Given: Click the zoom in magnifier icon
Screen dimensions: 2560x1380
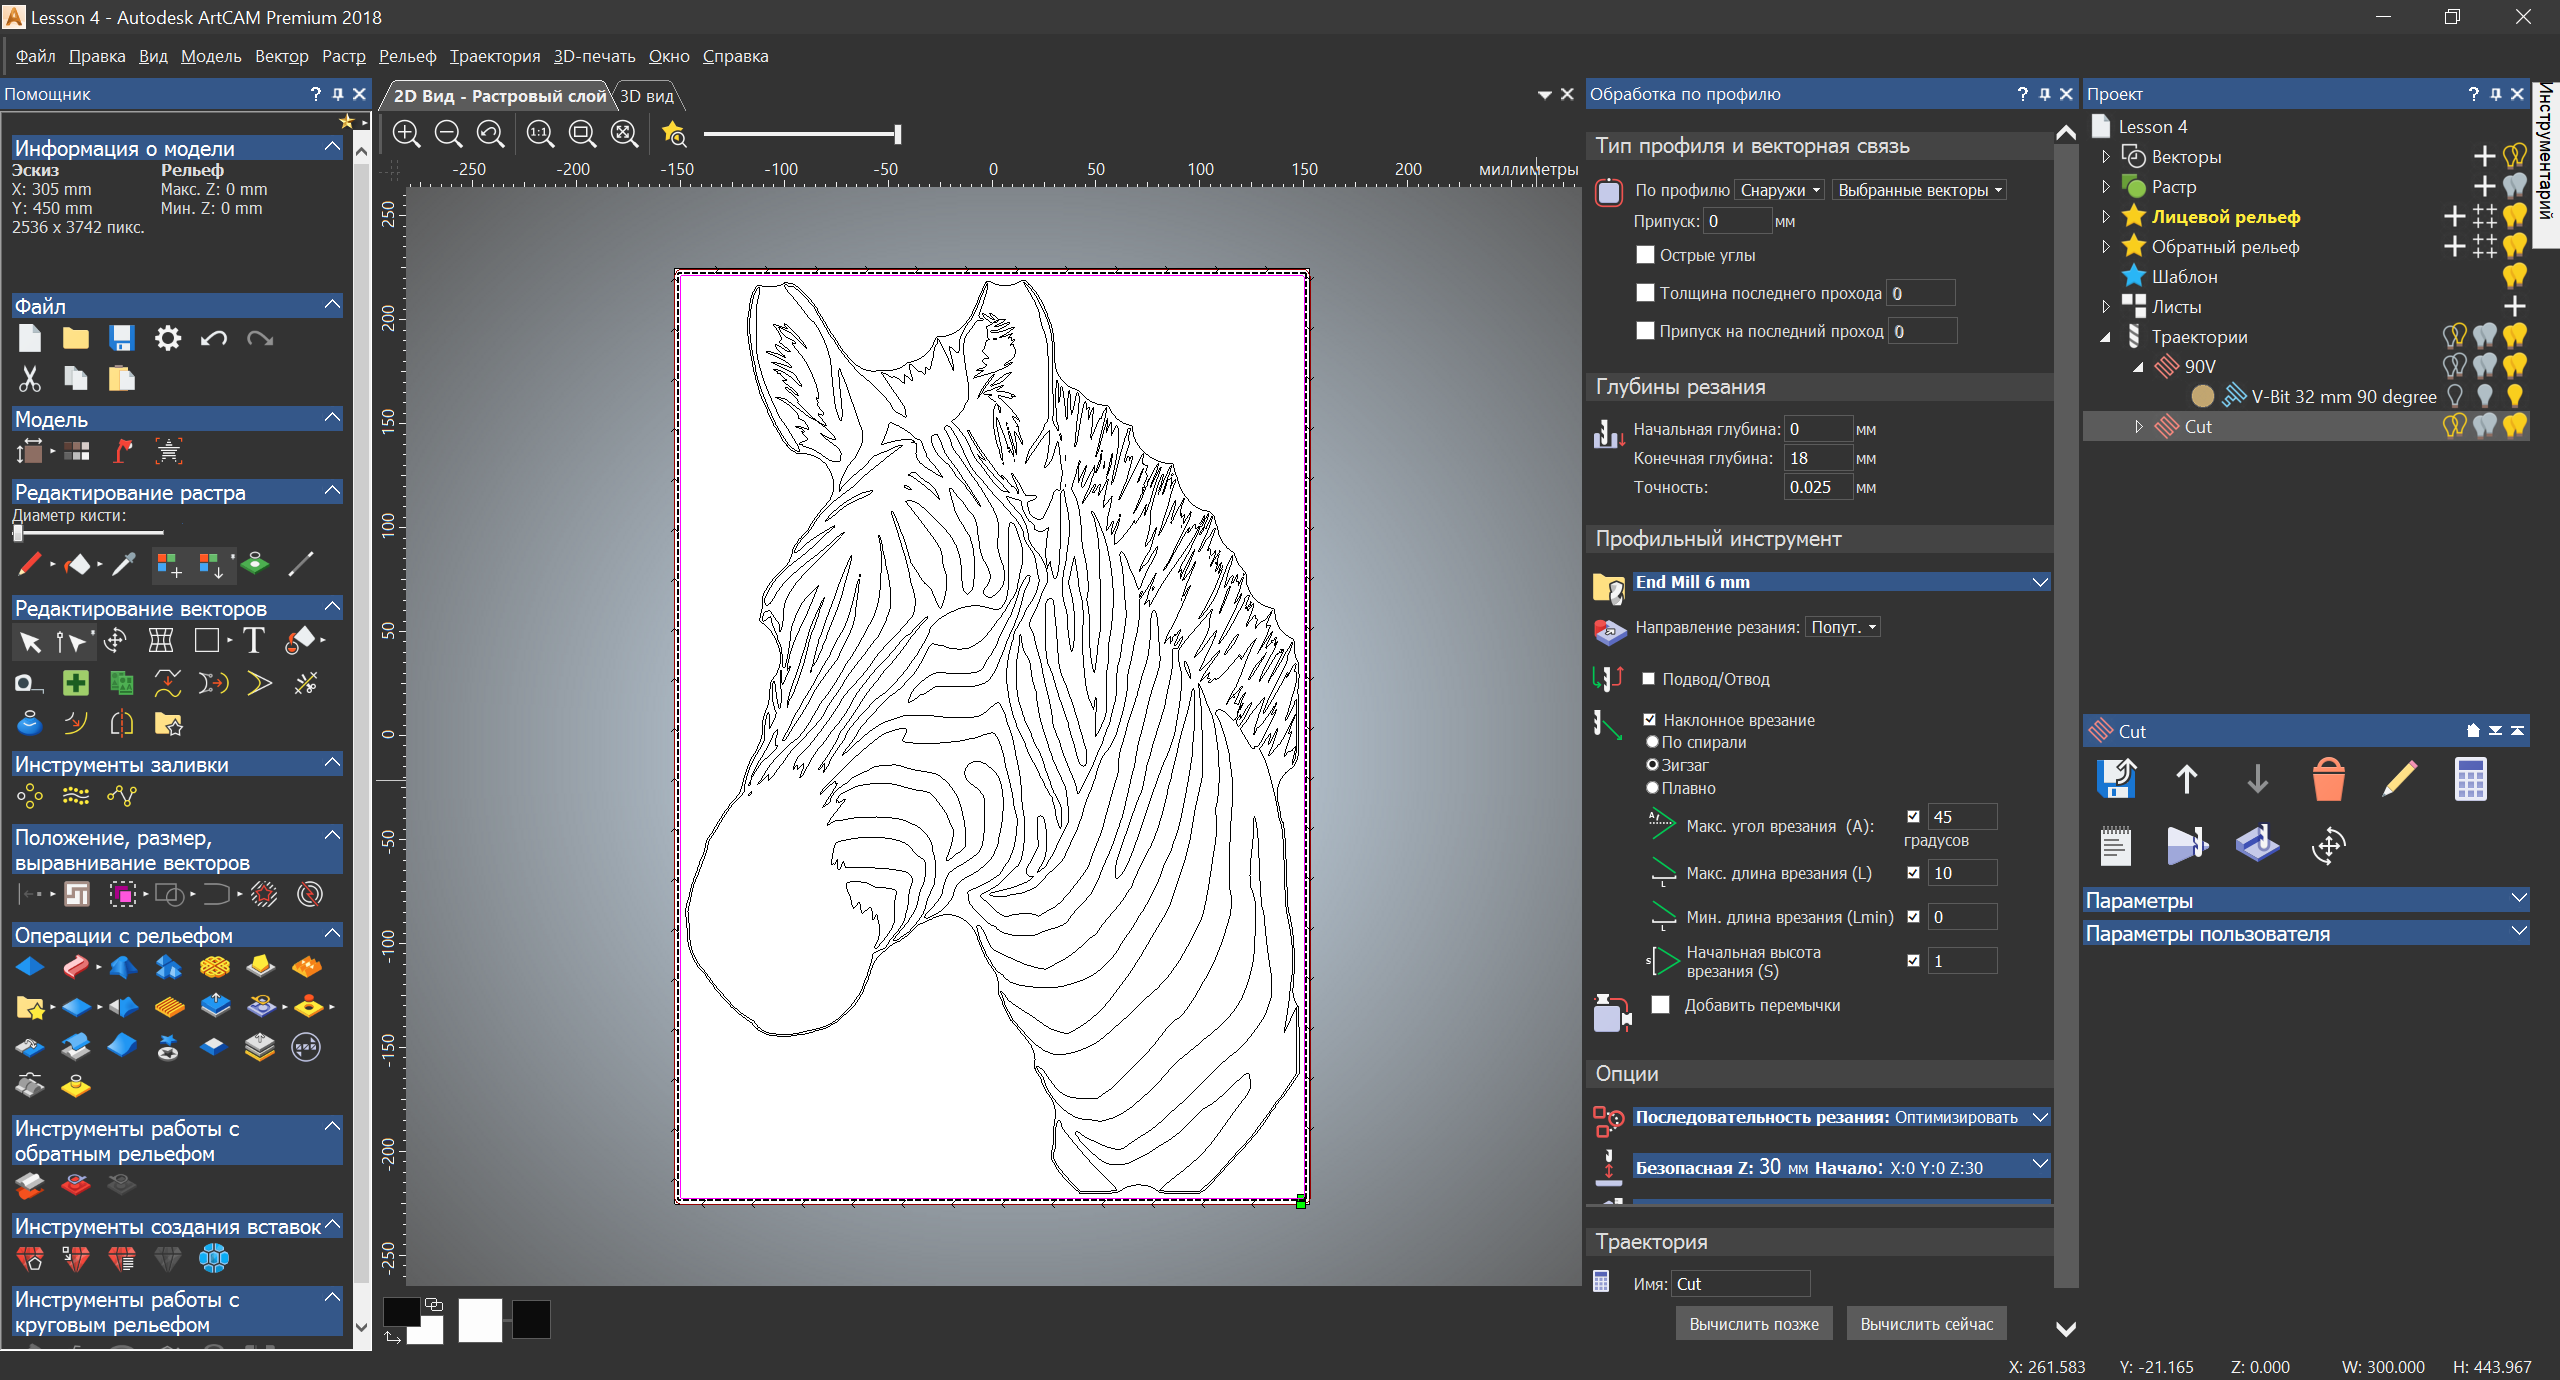Looking at the screenshot, I should [x=406, y=134].
